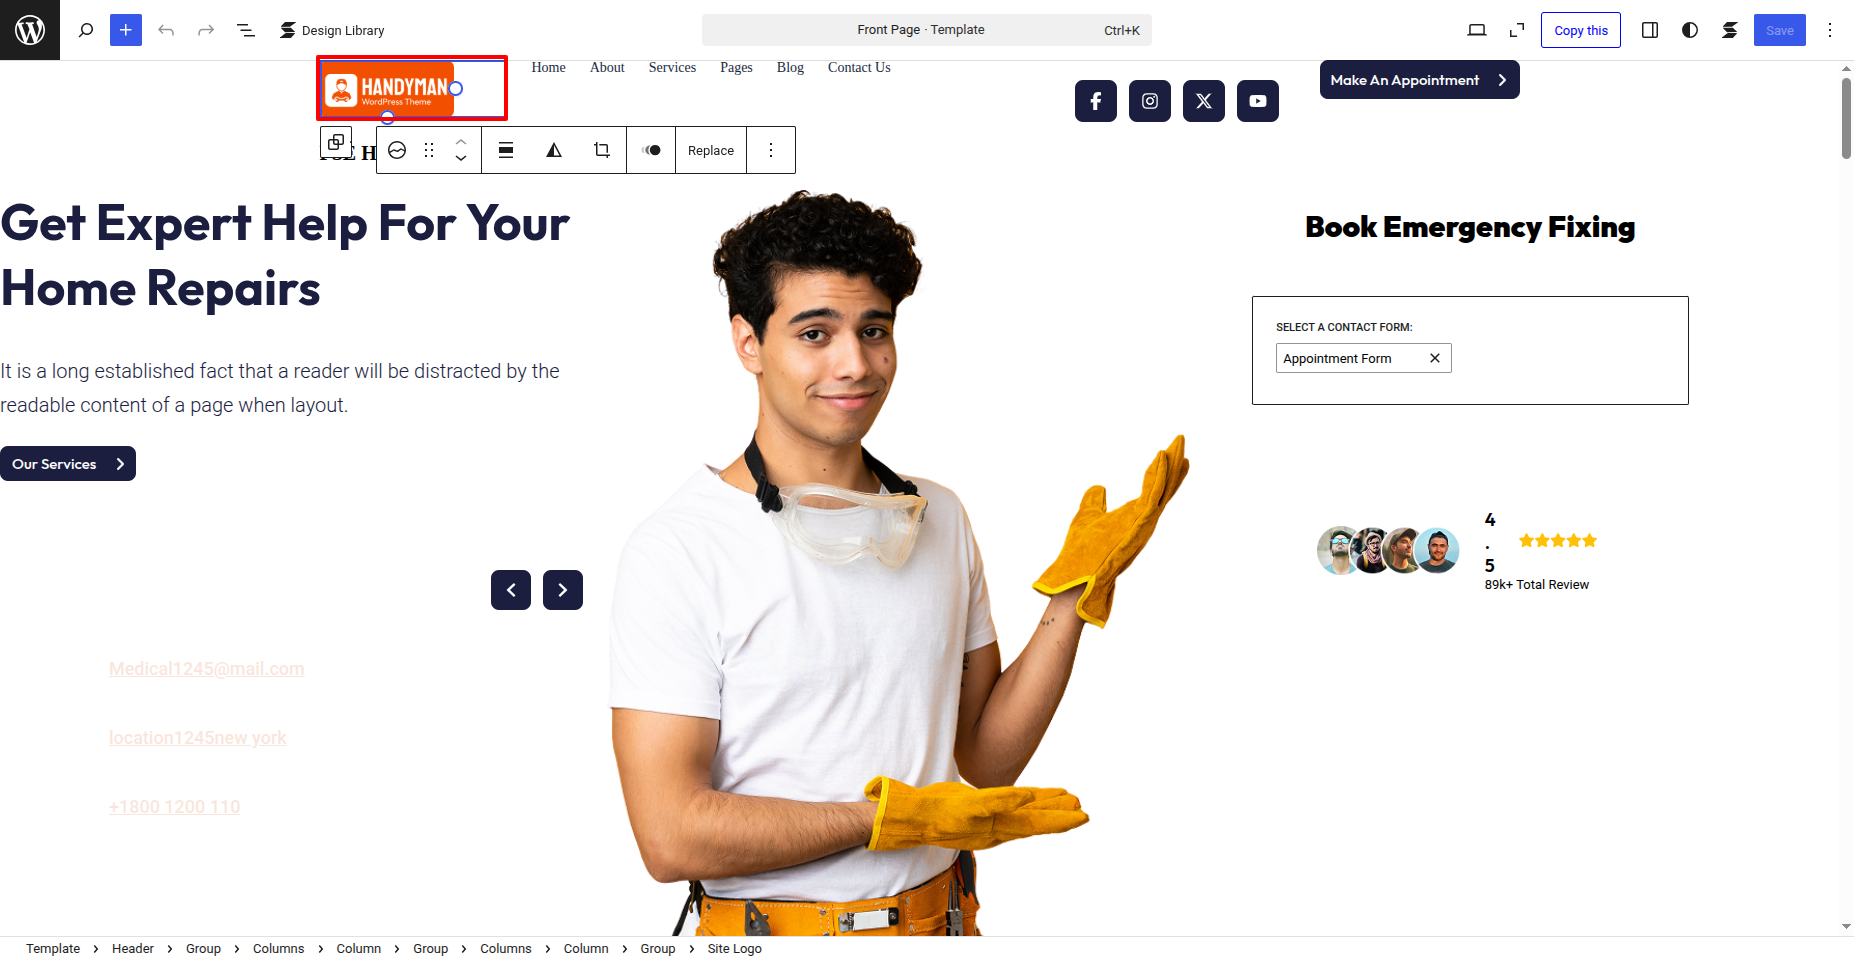1854x961 pixels.
Task: Open the Facebook social icon
Action: point(1096,101)
